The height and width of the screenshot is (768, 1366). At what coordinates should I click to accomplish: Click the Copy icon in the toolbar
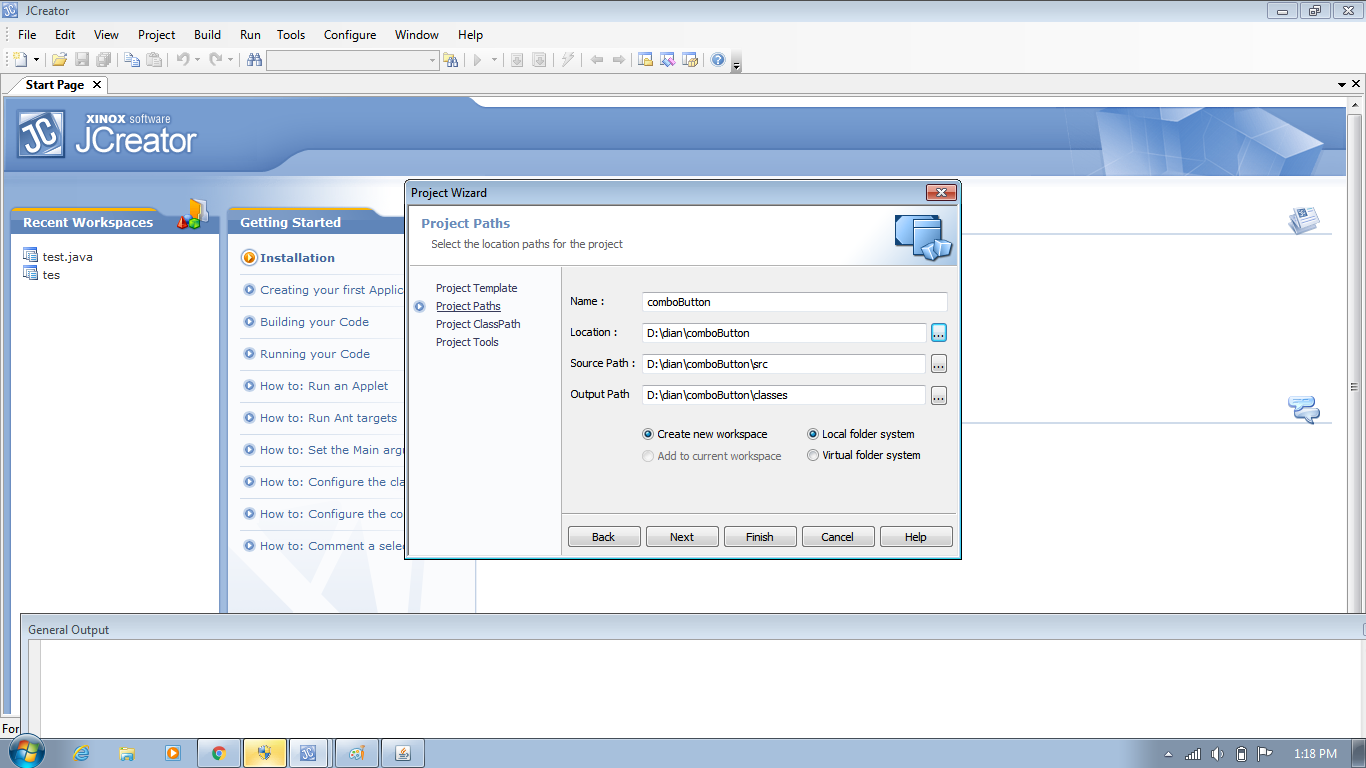(x=131, y=59)
